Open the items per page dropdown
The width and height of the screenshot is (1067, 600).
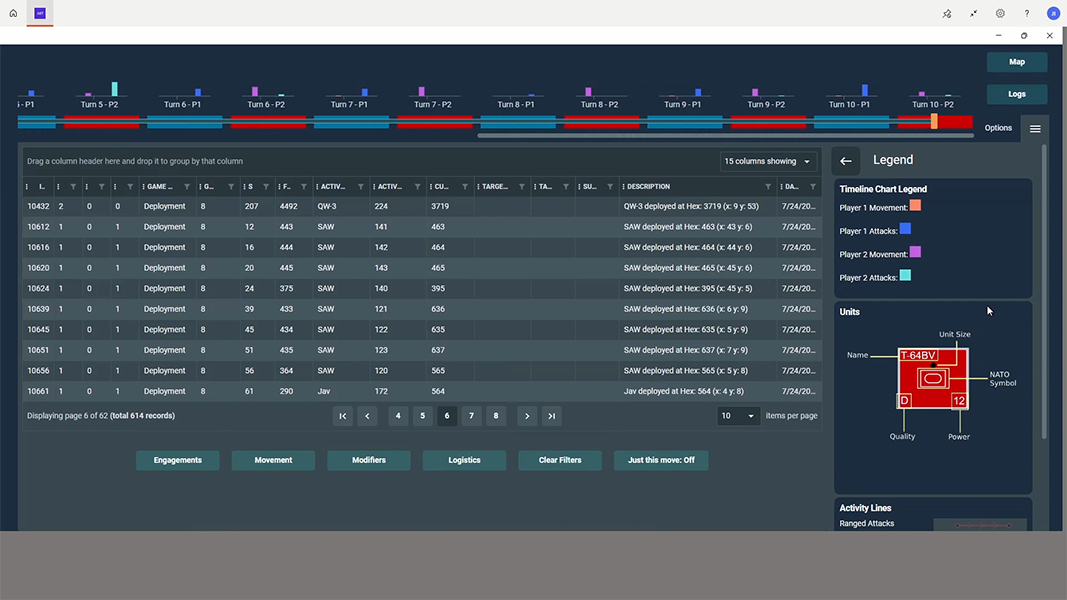738,416
